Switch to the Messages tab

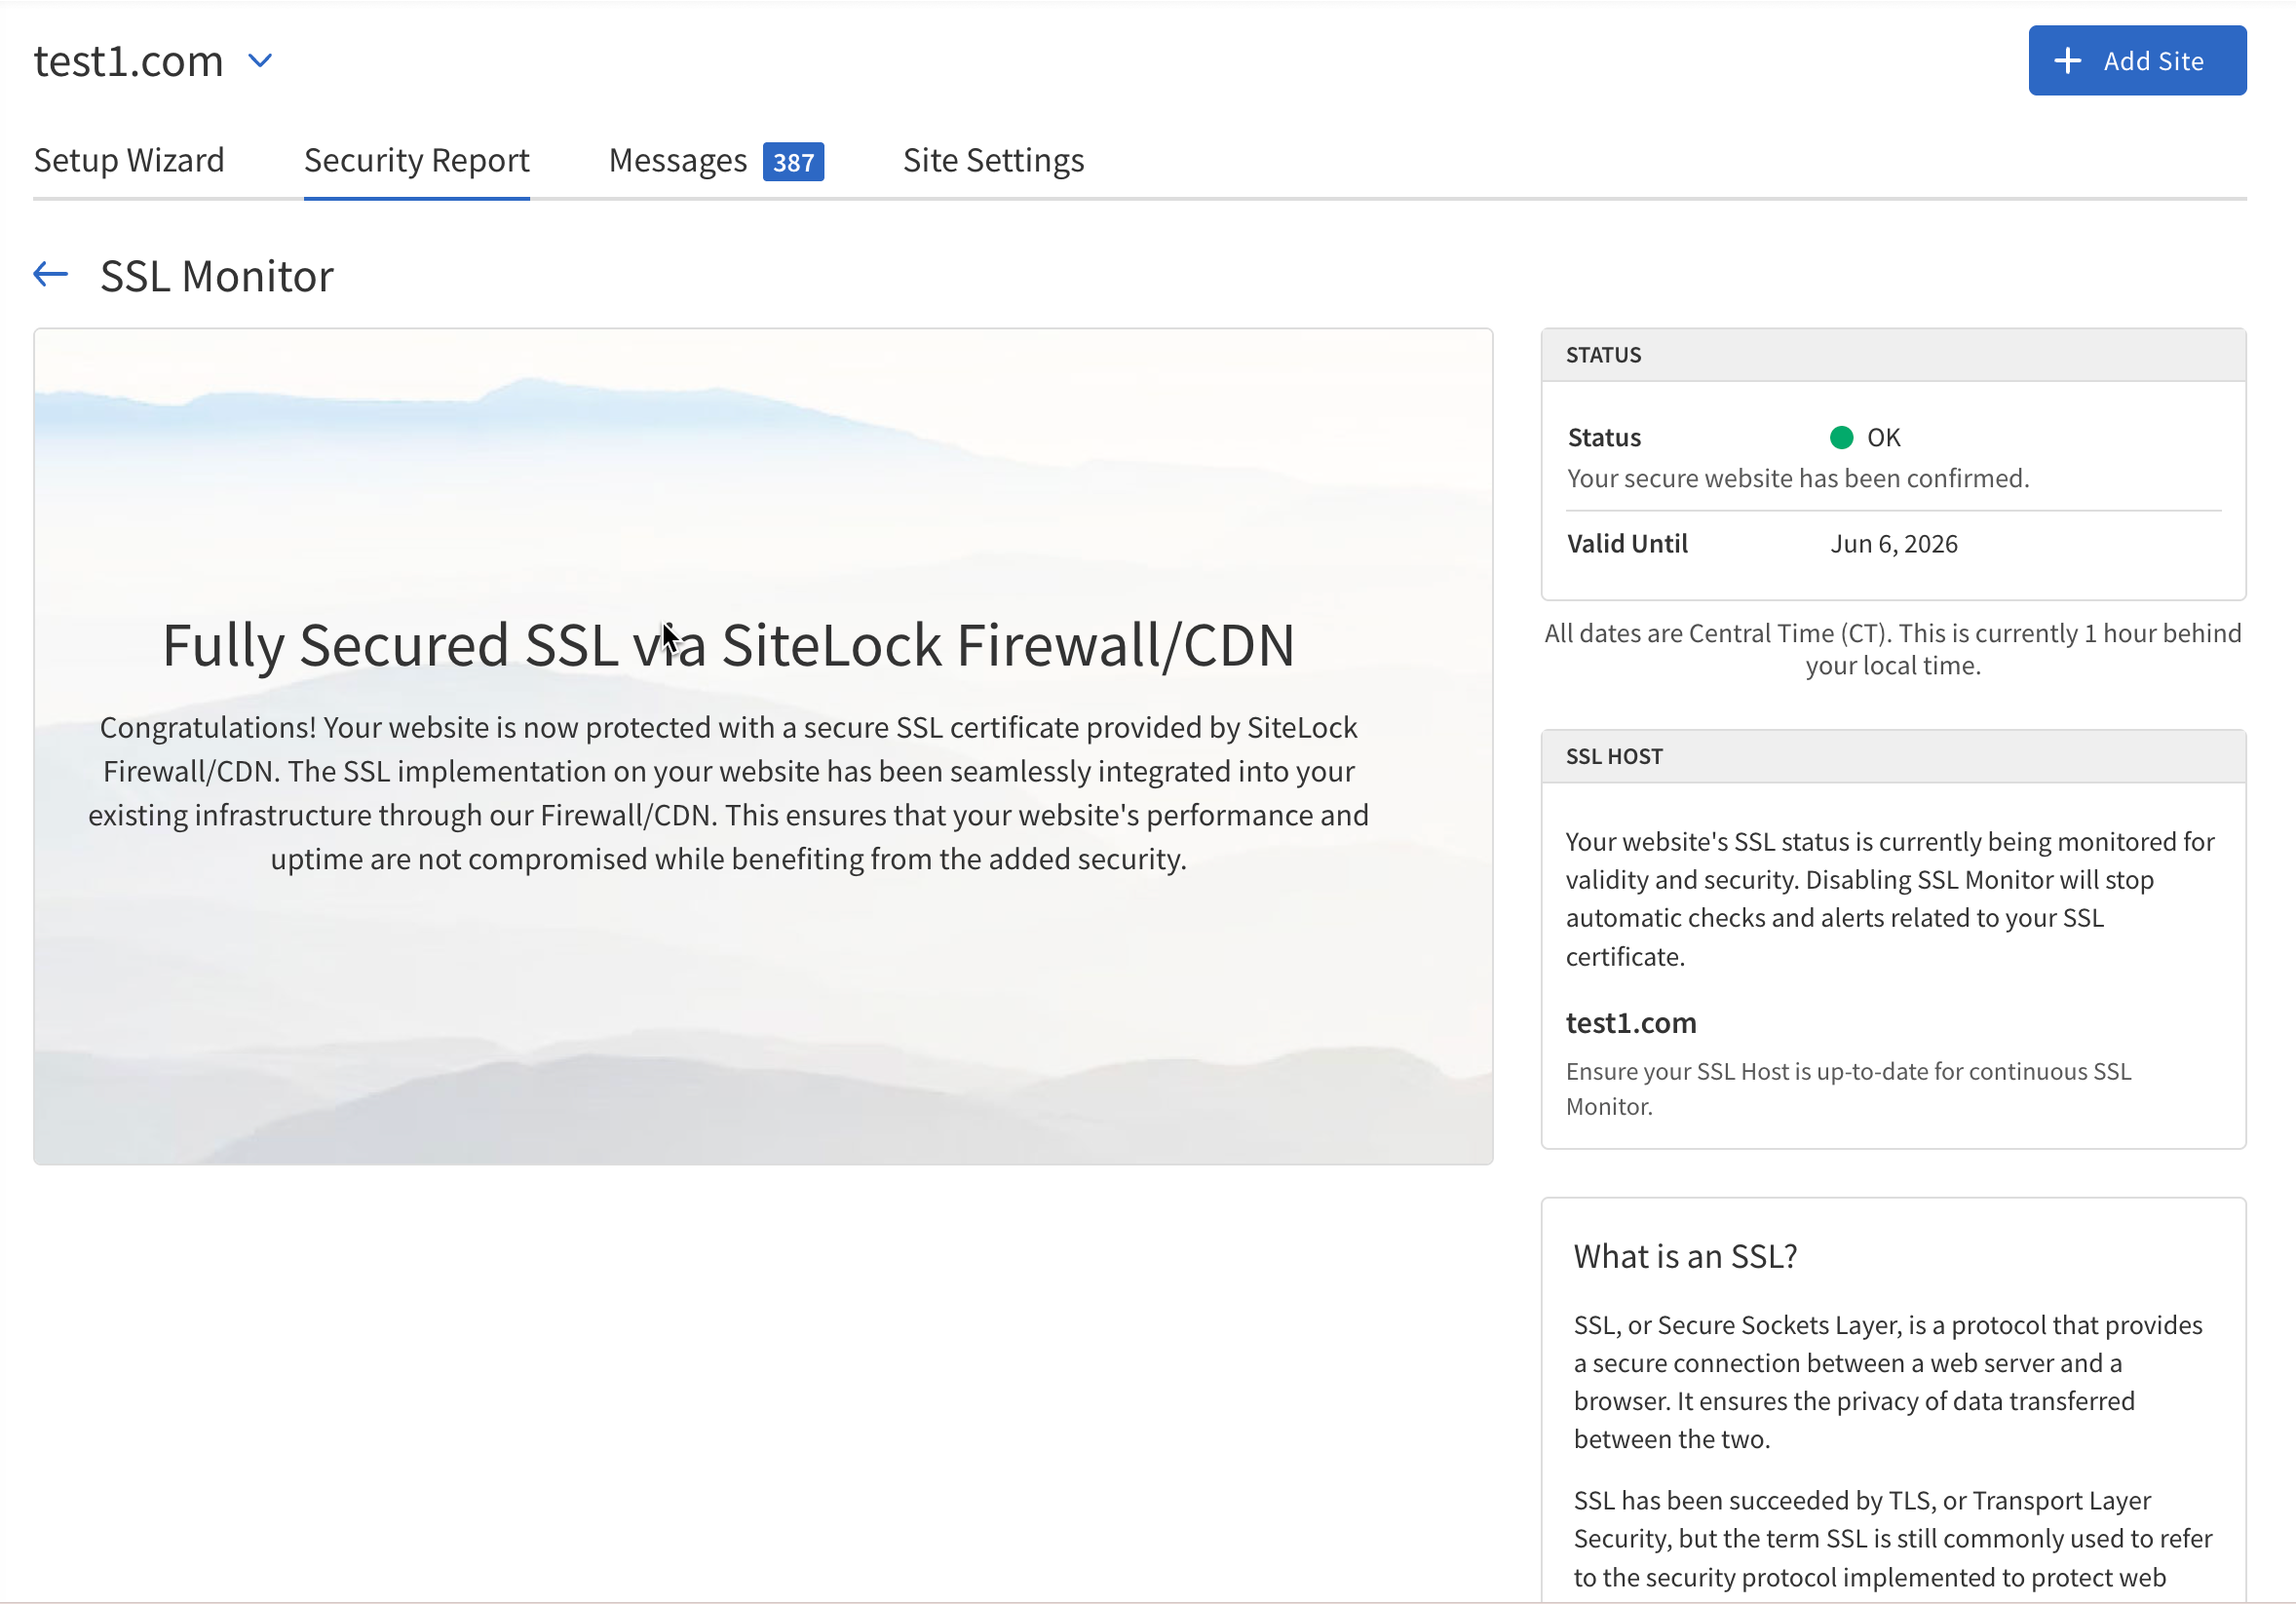[677, 160]
